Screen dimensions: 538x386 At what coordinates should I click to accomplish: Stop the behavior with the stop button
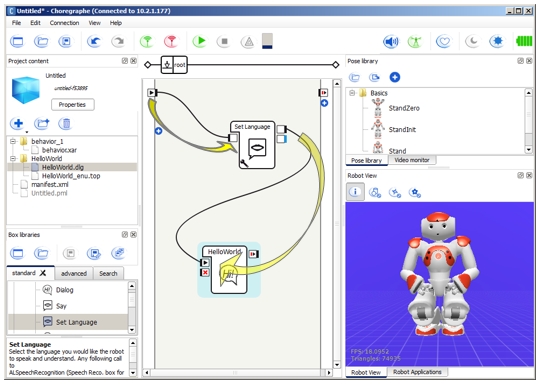[224, 42]
